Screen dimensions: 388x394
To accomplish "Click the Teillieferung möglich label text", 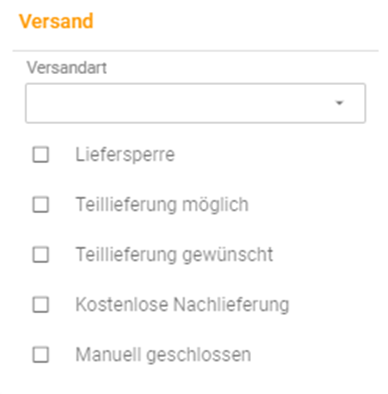I will (x=162, y=205).
